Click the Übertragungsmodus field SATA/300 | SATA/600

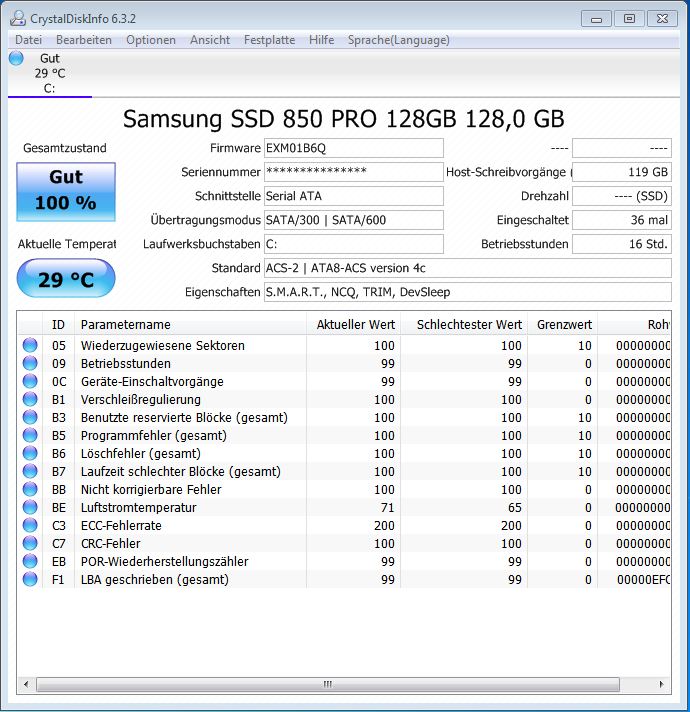354,220
